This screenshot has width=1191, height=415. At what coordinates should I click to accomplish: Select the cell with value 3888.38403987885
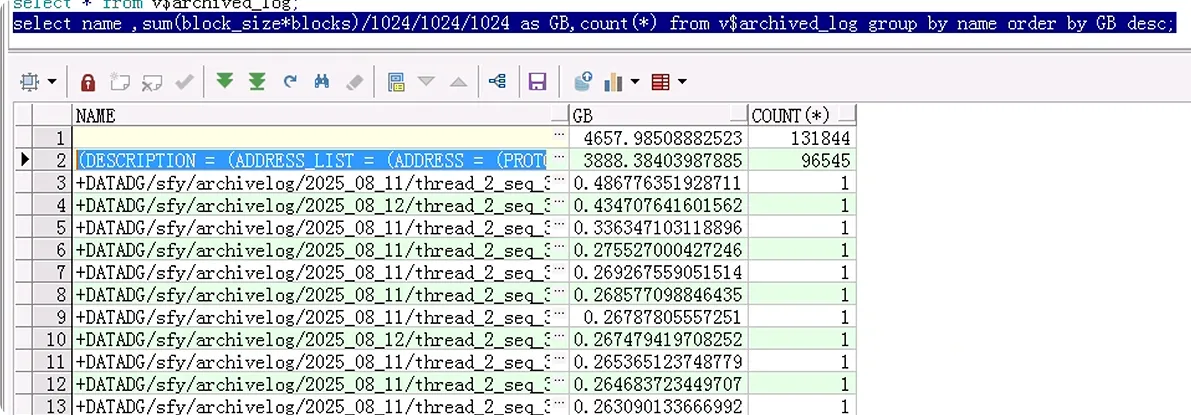(x=659, y=160)
